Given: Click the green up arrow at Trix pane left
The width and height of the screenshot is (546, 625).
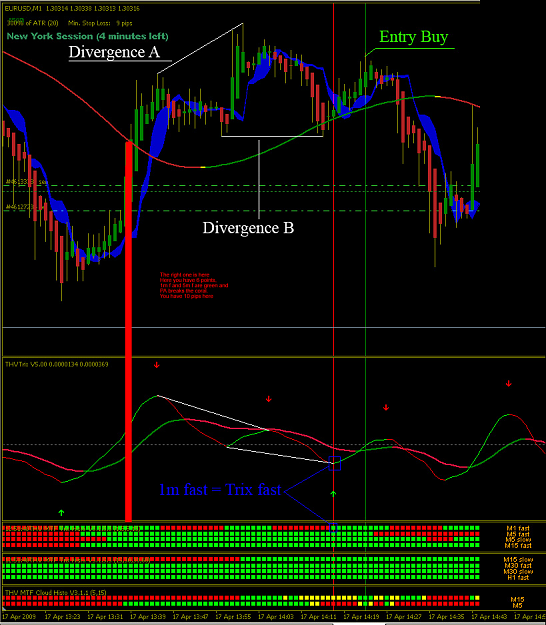Looking at the screenshot, I should tap(61, 512).
